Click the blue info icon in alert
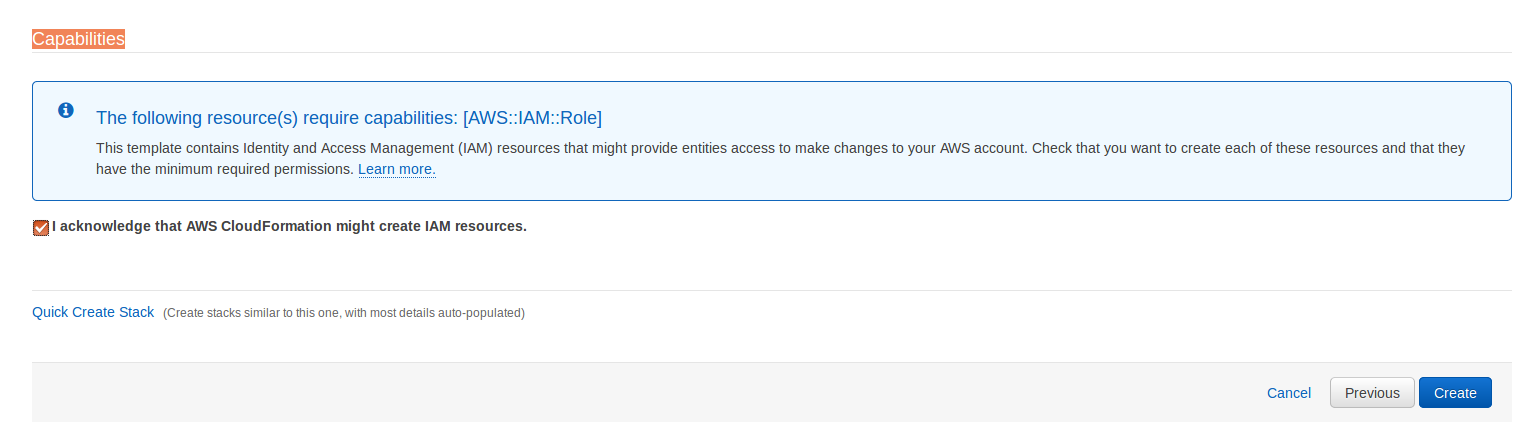This screenshot has width=1527, height=425. point(66,110)
